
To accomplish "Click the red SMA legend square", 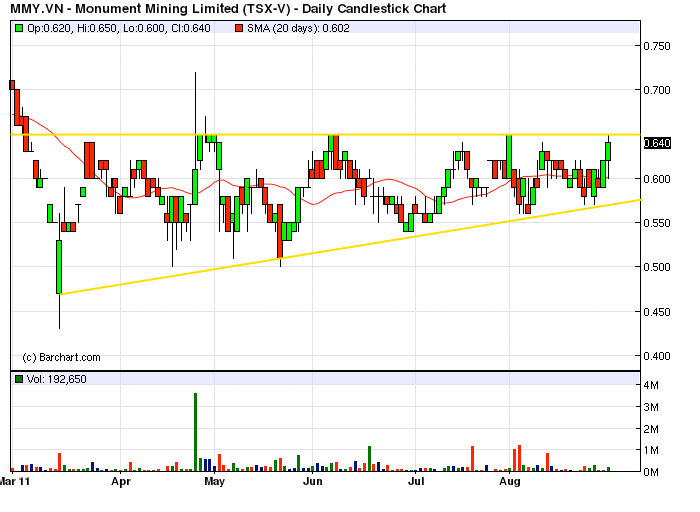I will tap(239, 28).
